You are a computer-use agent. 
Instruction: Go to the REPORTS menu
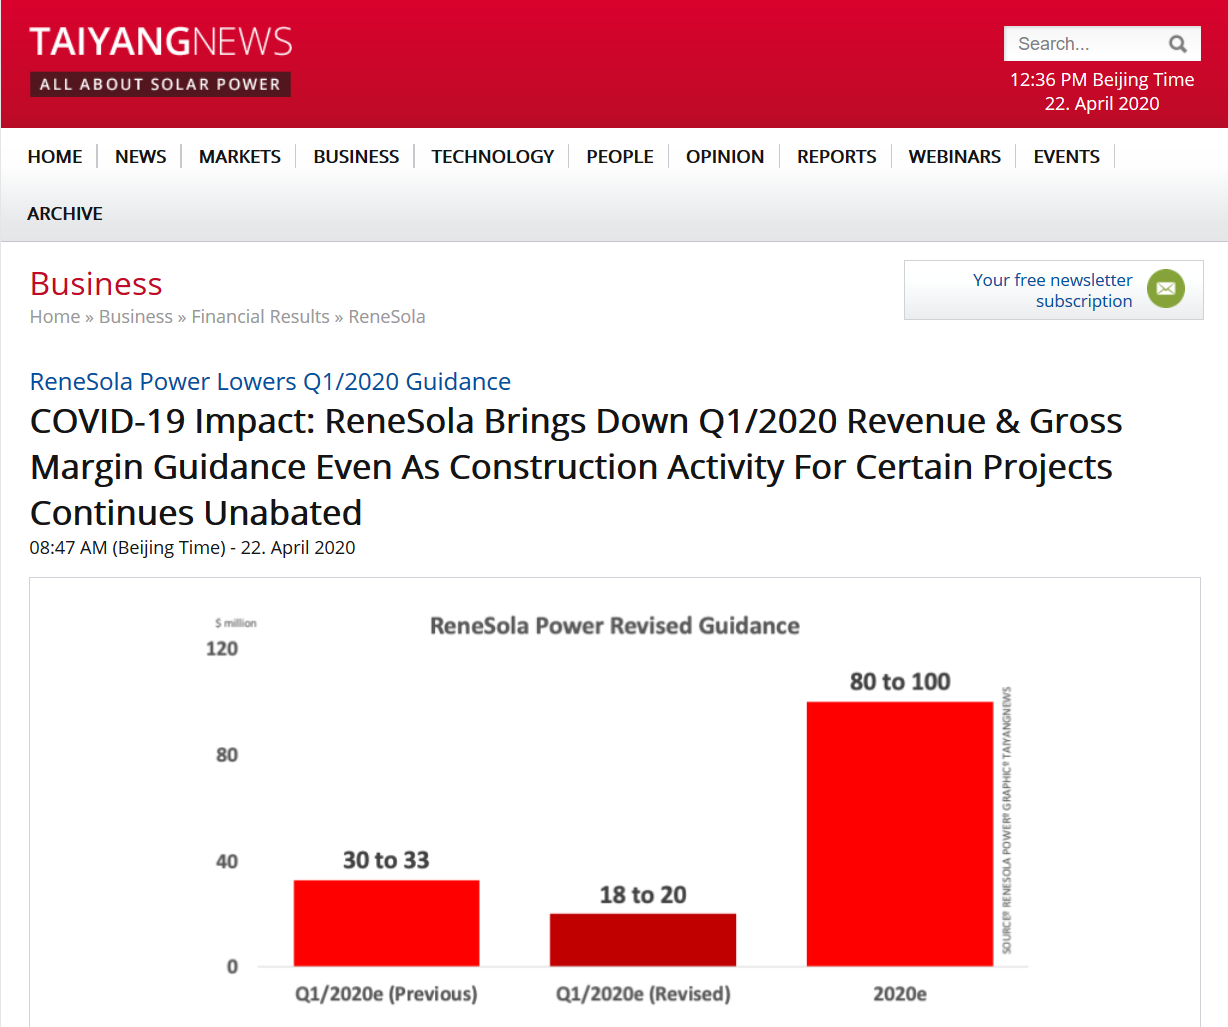[x=837, y=157]
